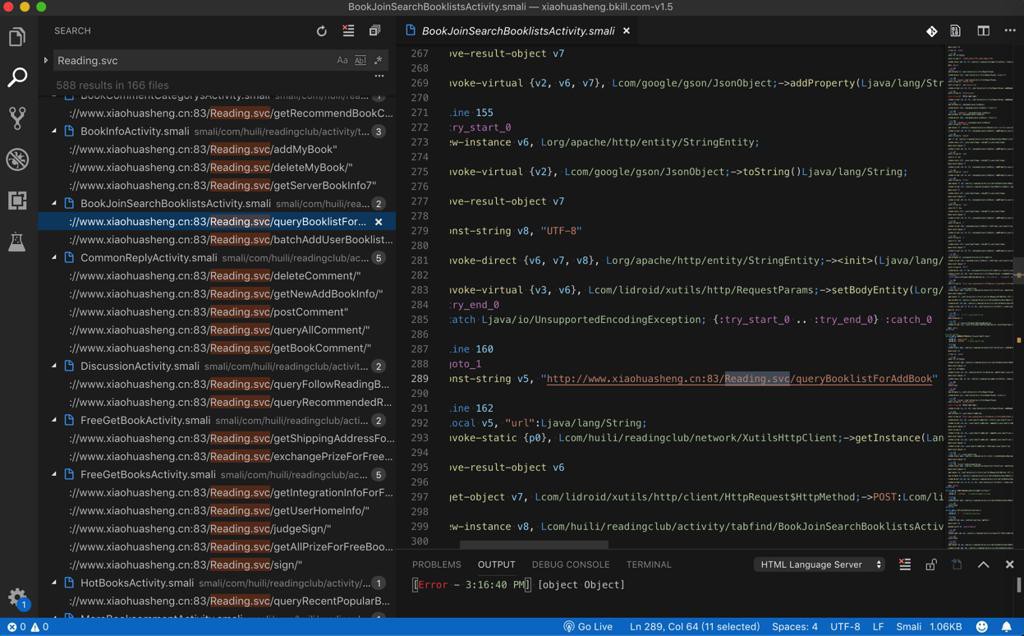Collapse the DiscussionActivity.smali results

point(54,366)
